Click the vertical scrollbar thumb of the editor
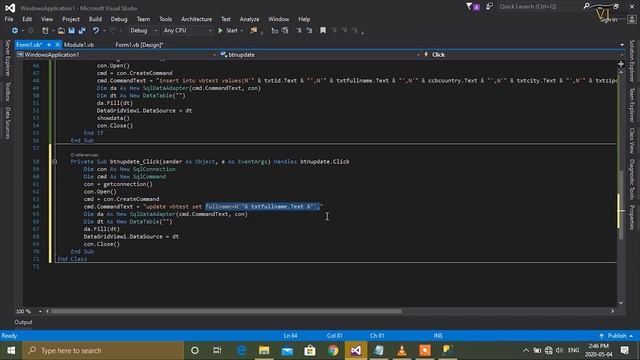 pyautogui.click(x=621, y=204)
